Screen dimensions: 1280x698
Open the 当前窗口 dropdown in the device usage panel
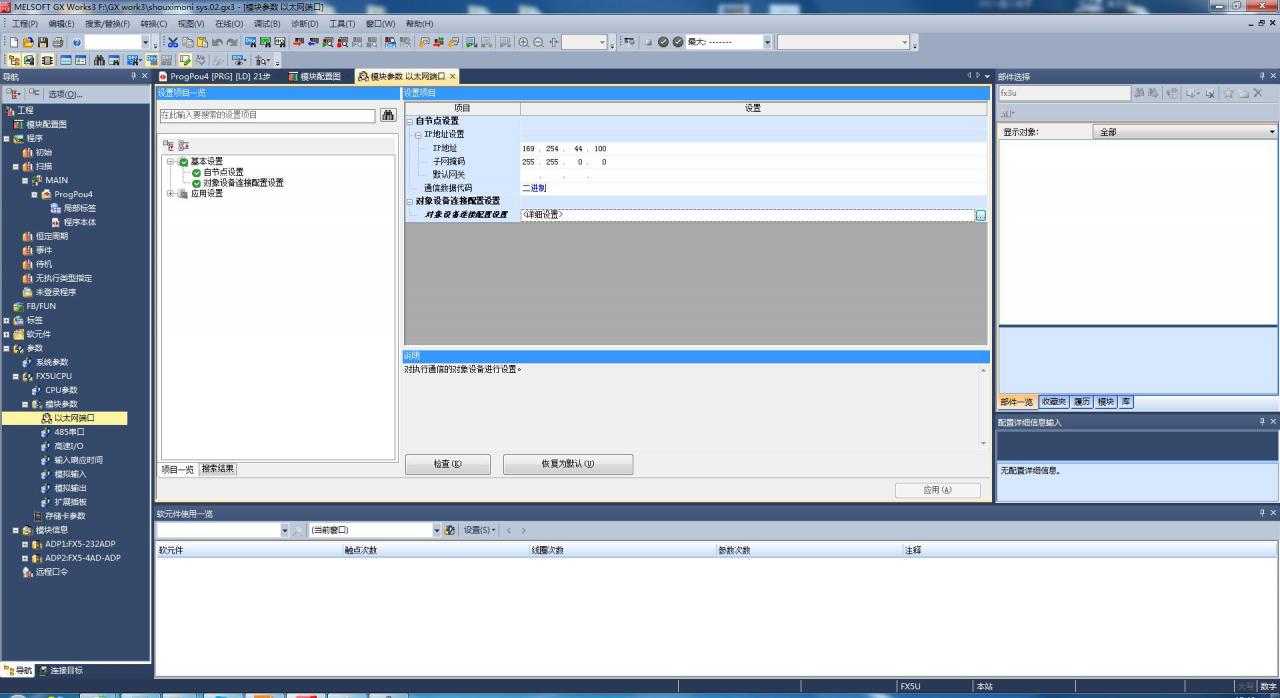click(436, 530)
